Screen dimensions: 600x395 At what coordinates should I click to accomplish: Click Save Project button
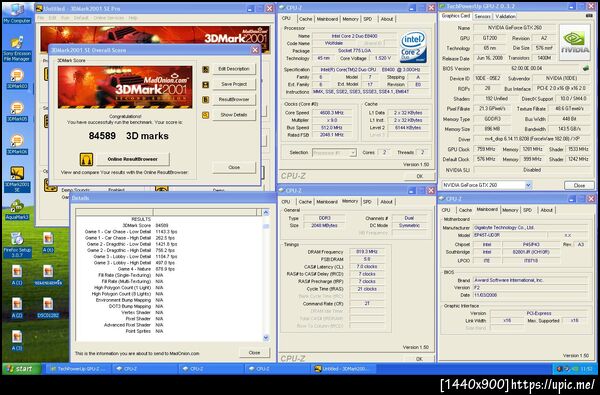pos(234,85)
